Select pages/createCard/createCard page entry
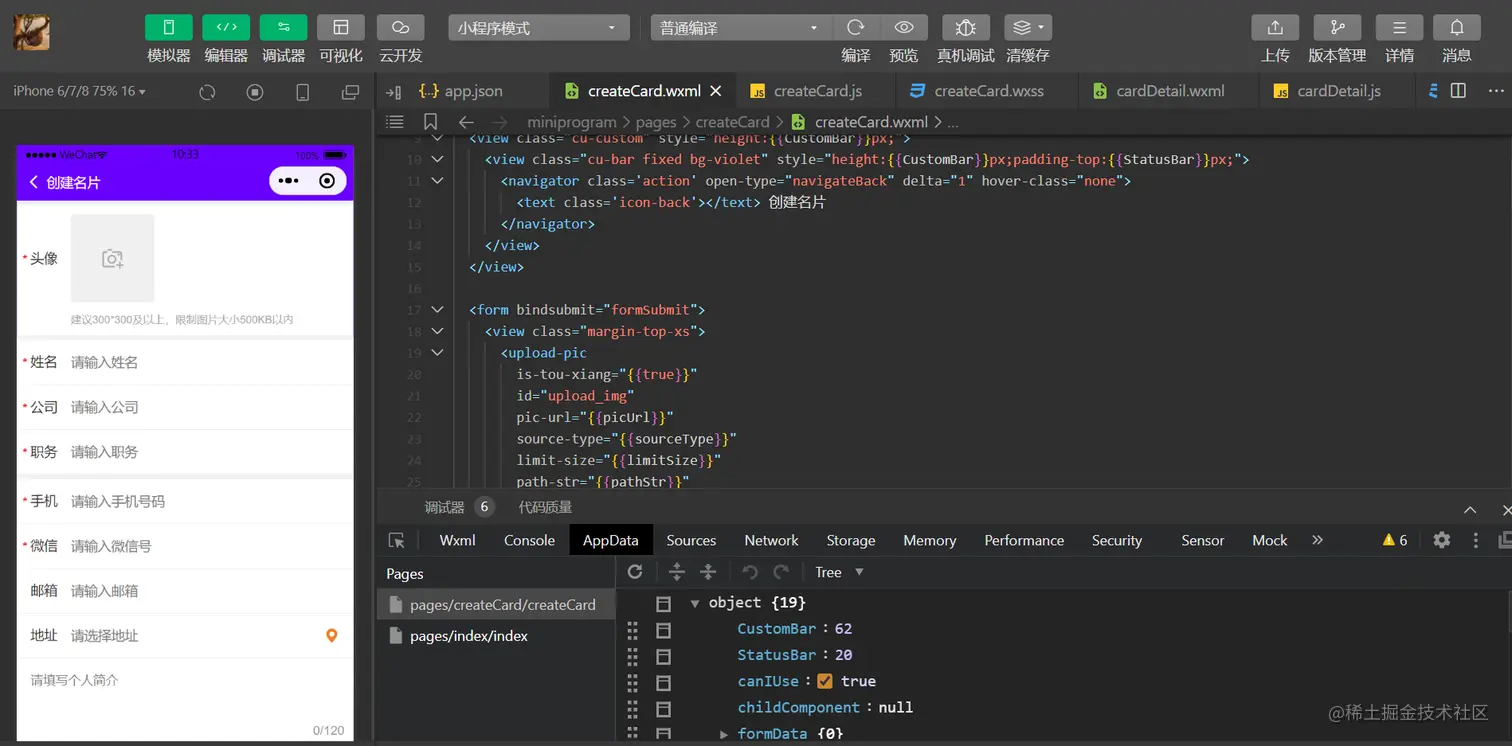Screen dimensions: 1512x746 tap(496, 604)
